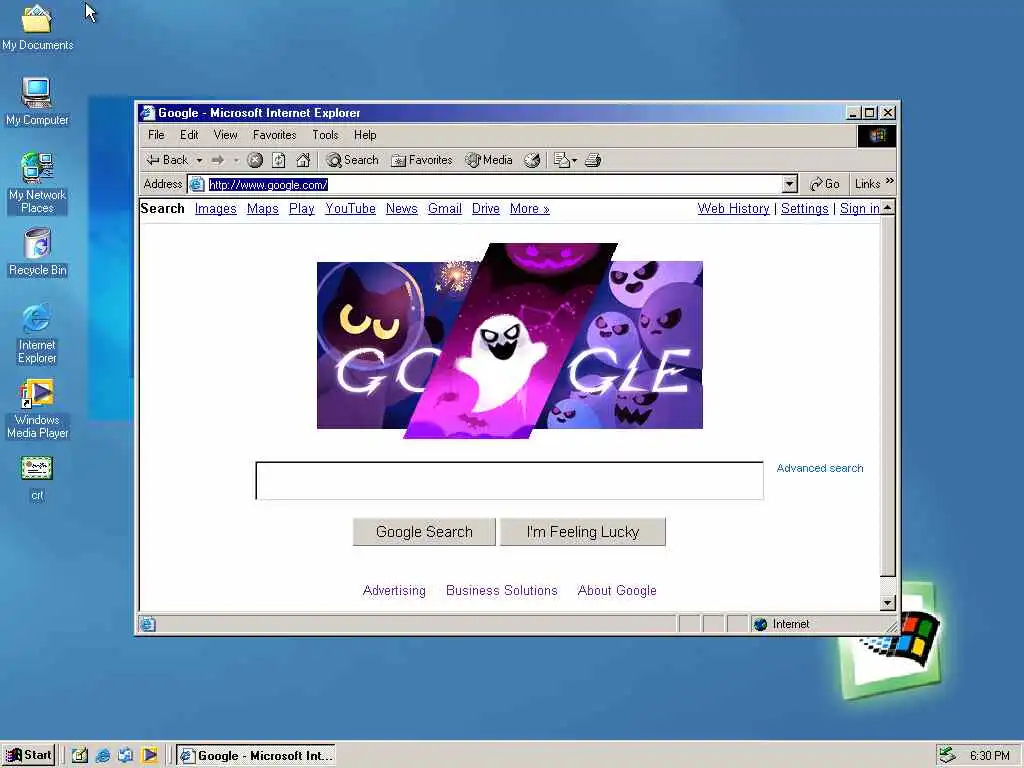Image resolution: width=1024 pixels, height=768 pixels.
Task: Click the Google Search button
Action: 424,532
